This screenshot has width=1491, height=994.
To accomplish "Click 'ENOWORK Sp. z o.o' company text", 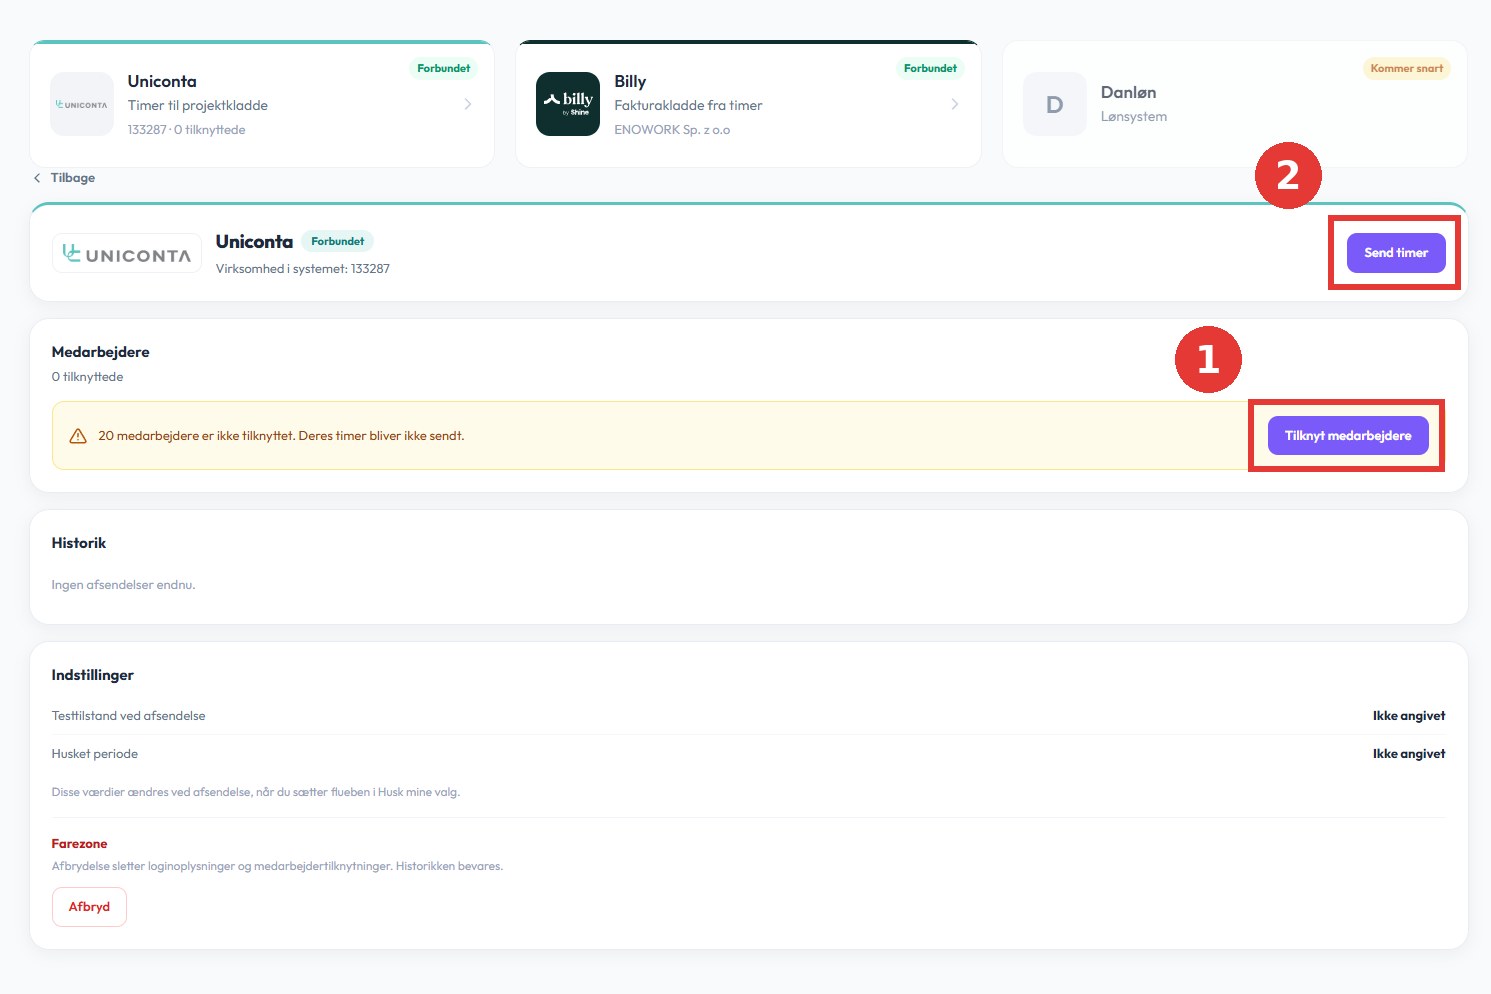I will coord(672,130).
